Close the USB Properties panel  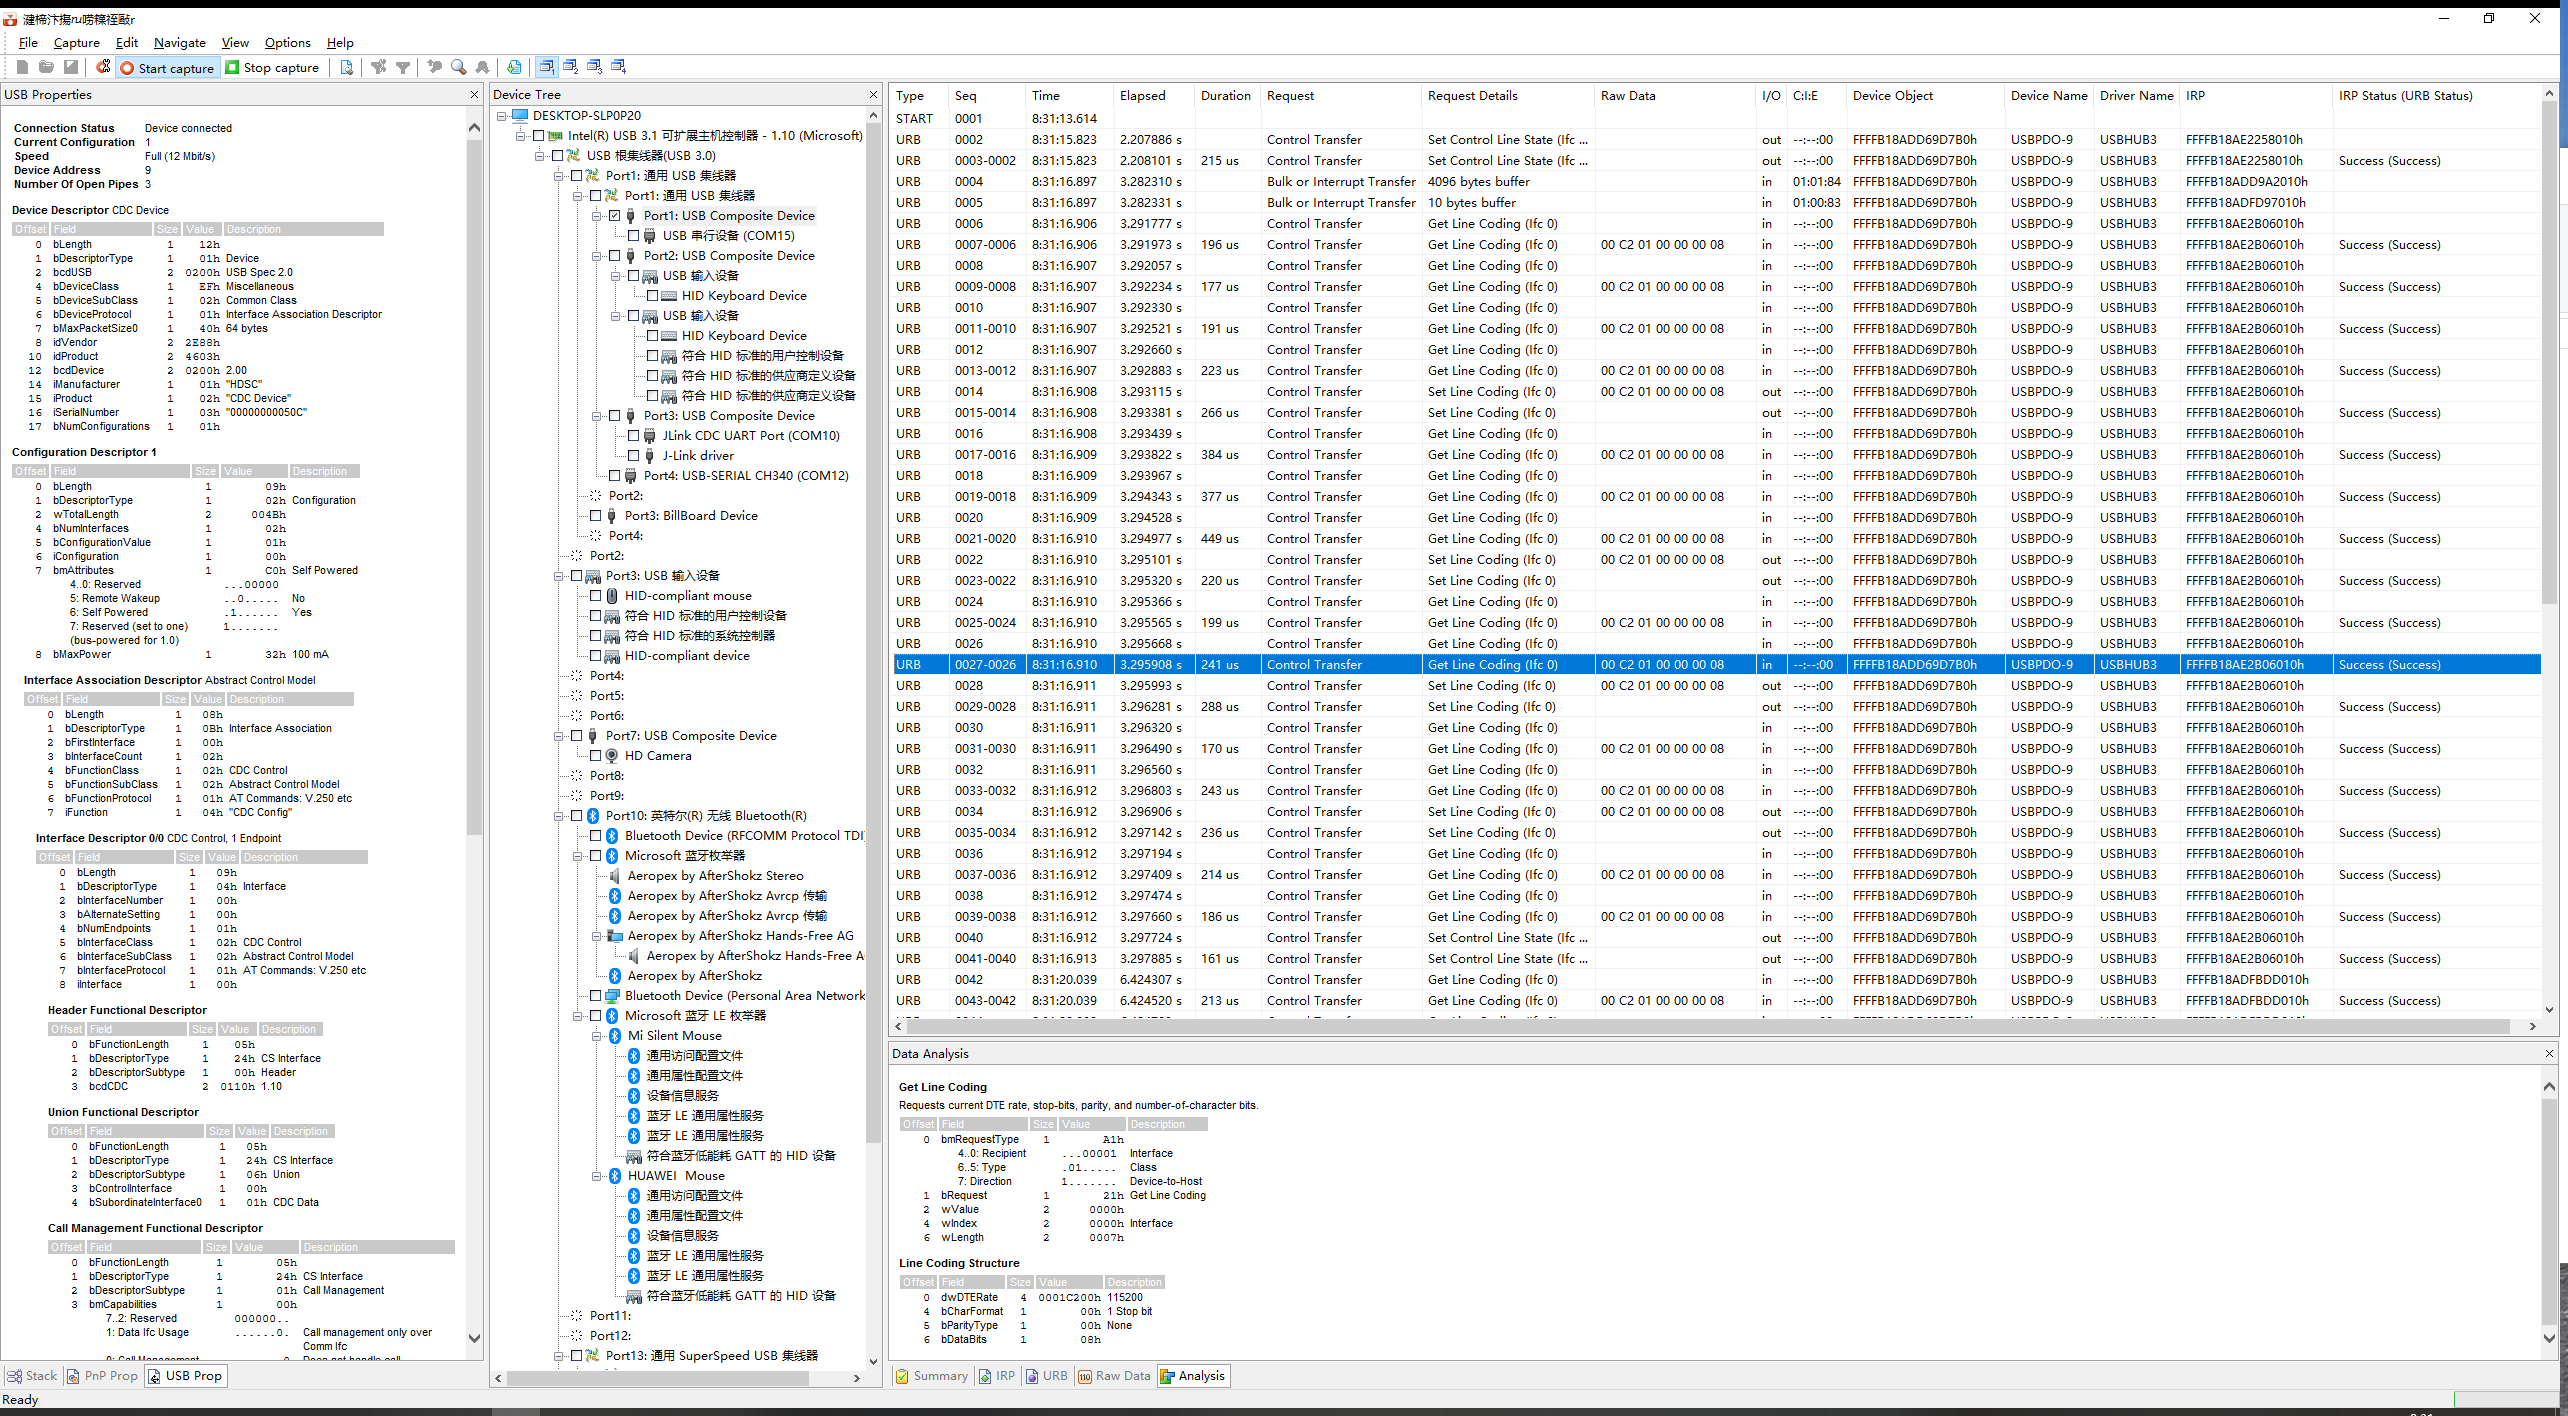[x=474, y=95]
